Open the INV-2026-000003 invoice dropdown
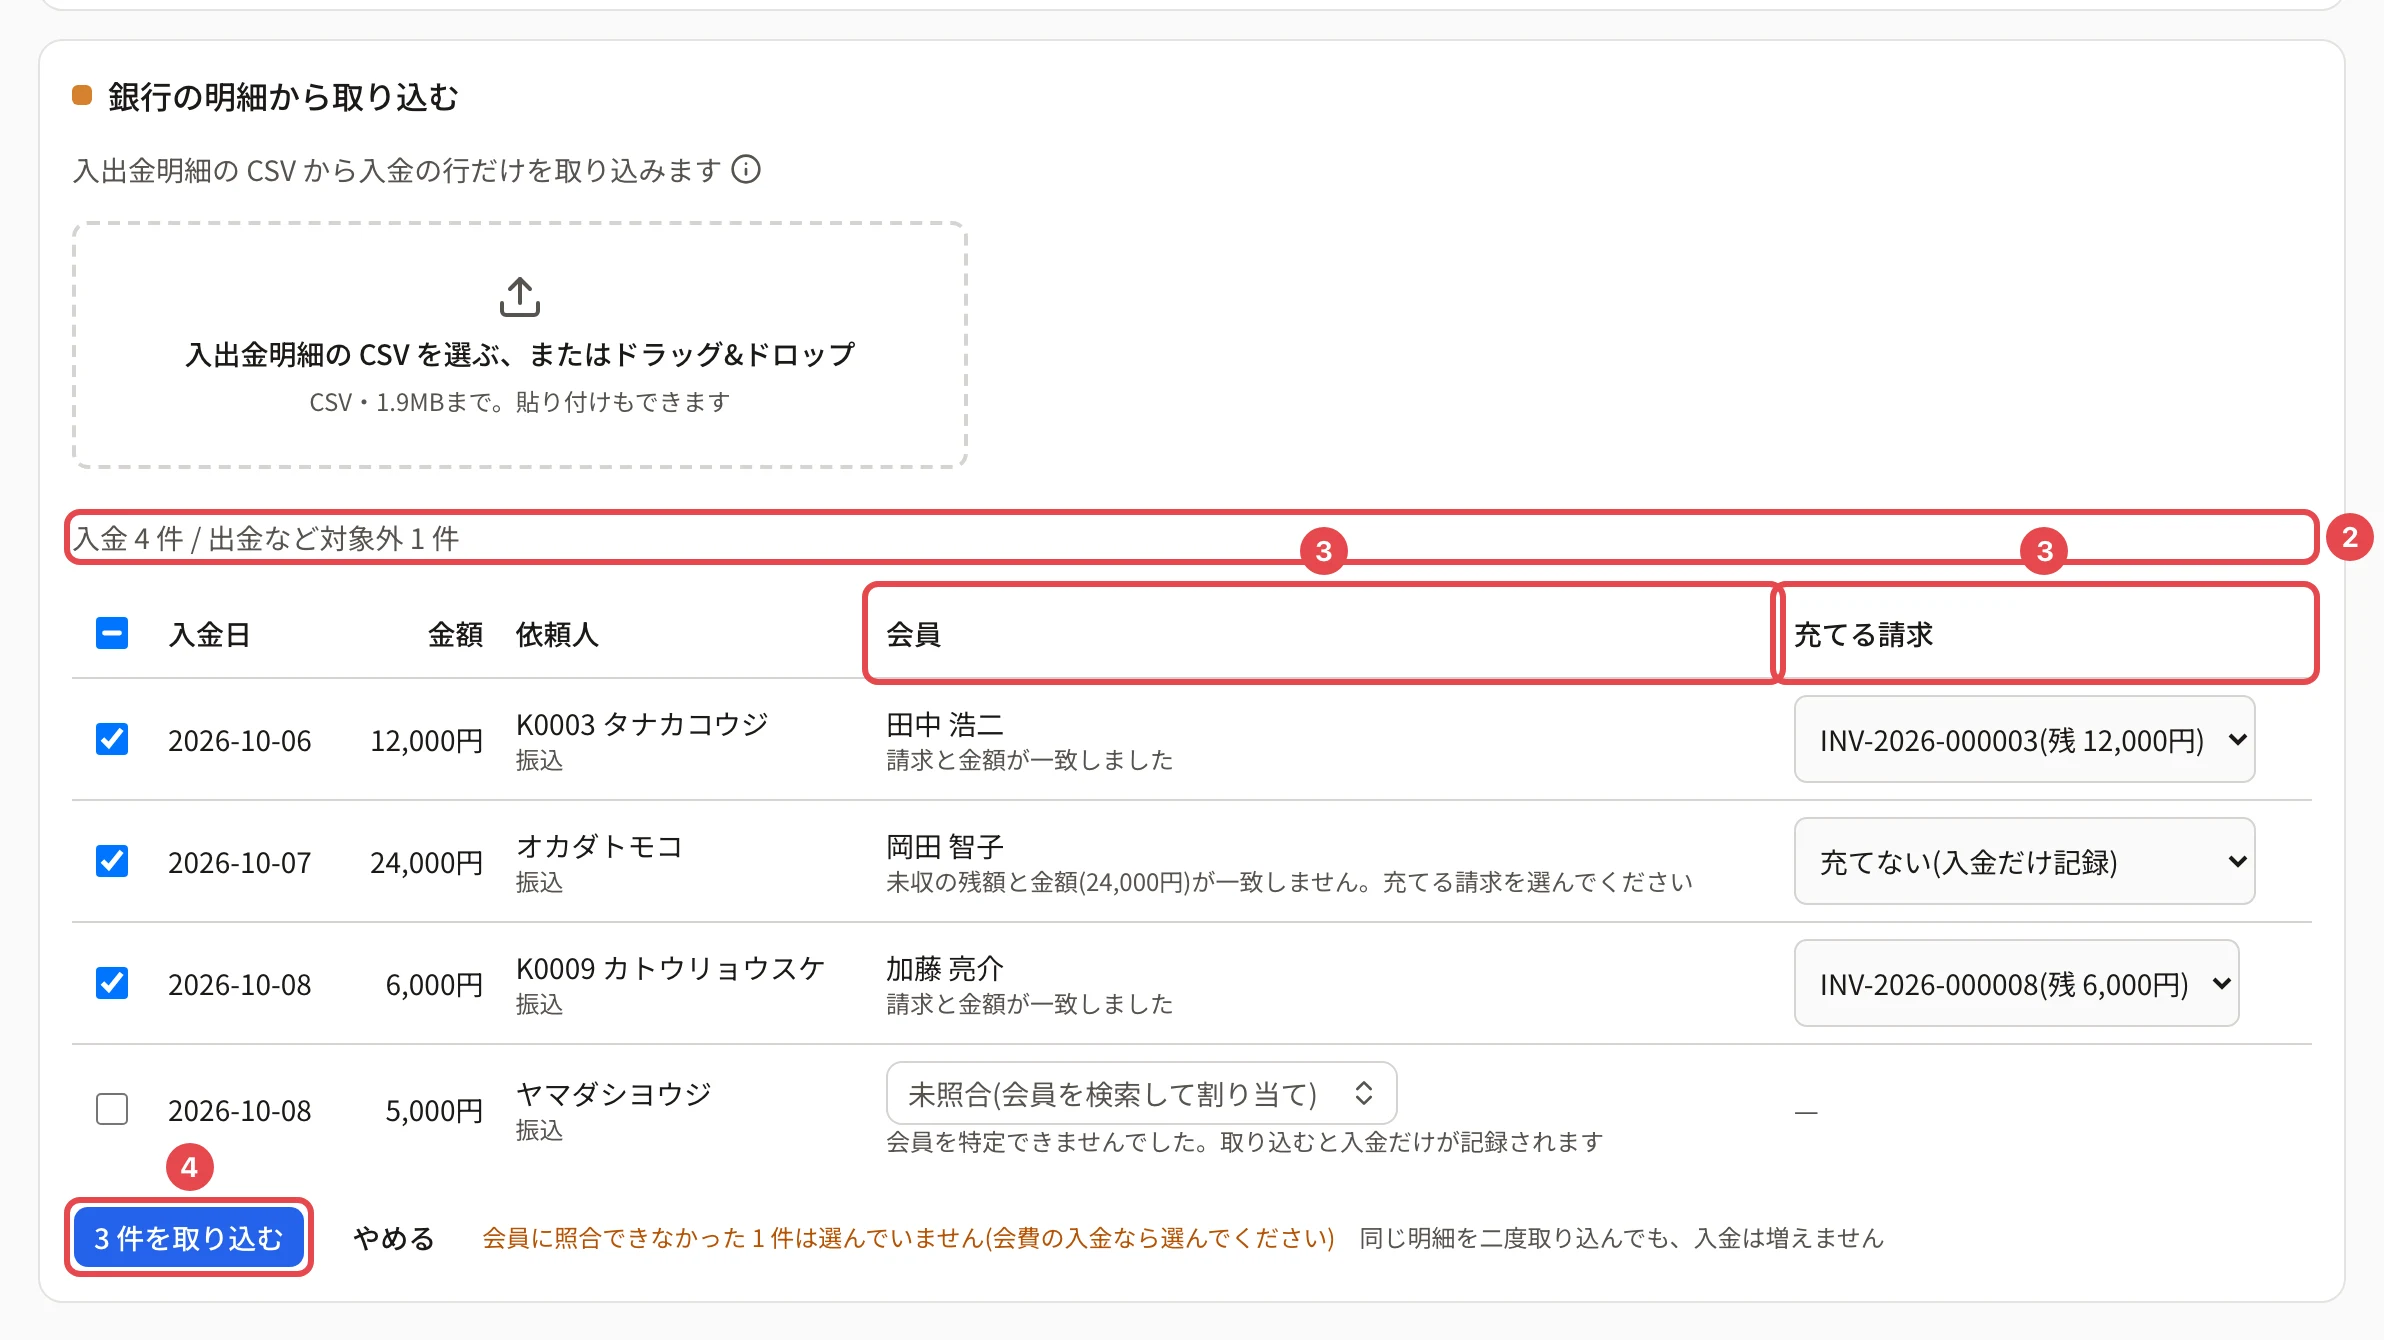Image resolution: width=2384 pixels, height=1340 pixels. (2024, 740)
